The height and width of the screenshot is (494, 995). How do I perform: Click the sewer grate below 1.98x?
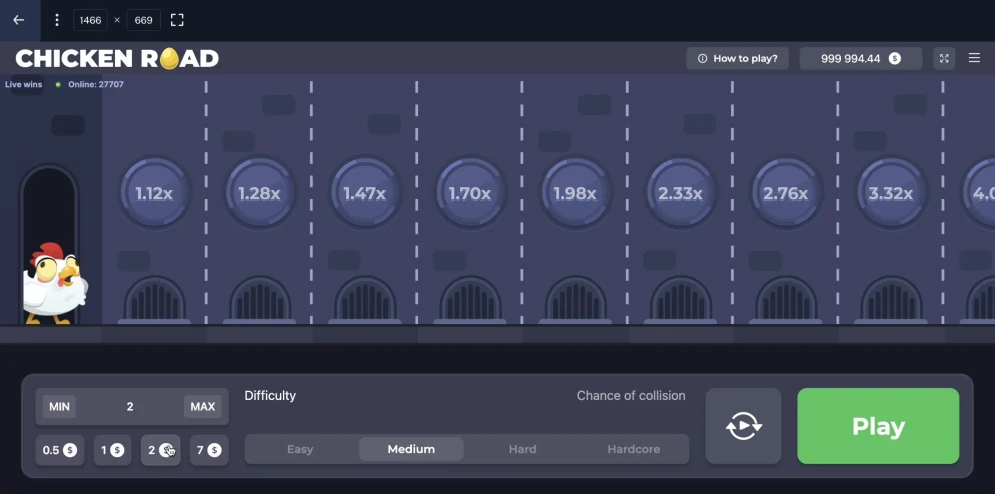576,299
